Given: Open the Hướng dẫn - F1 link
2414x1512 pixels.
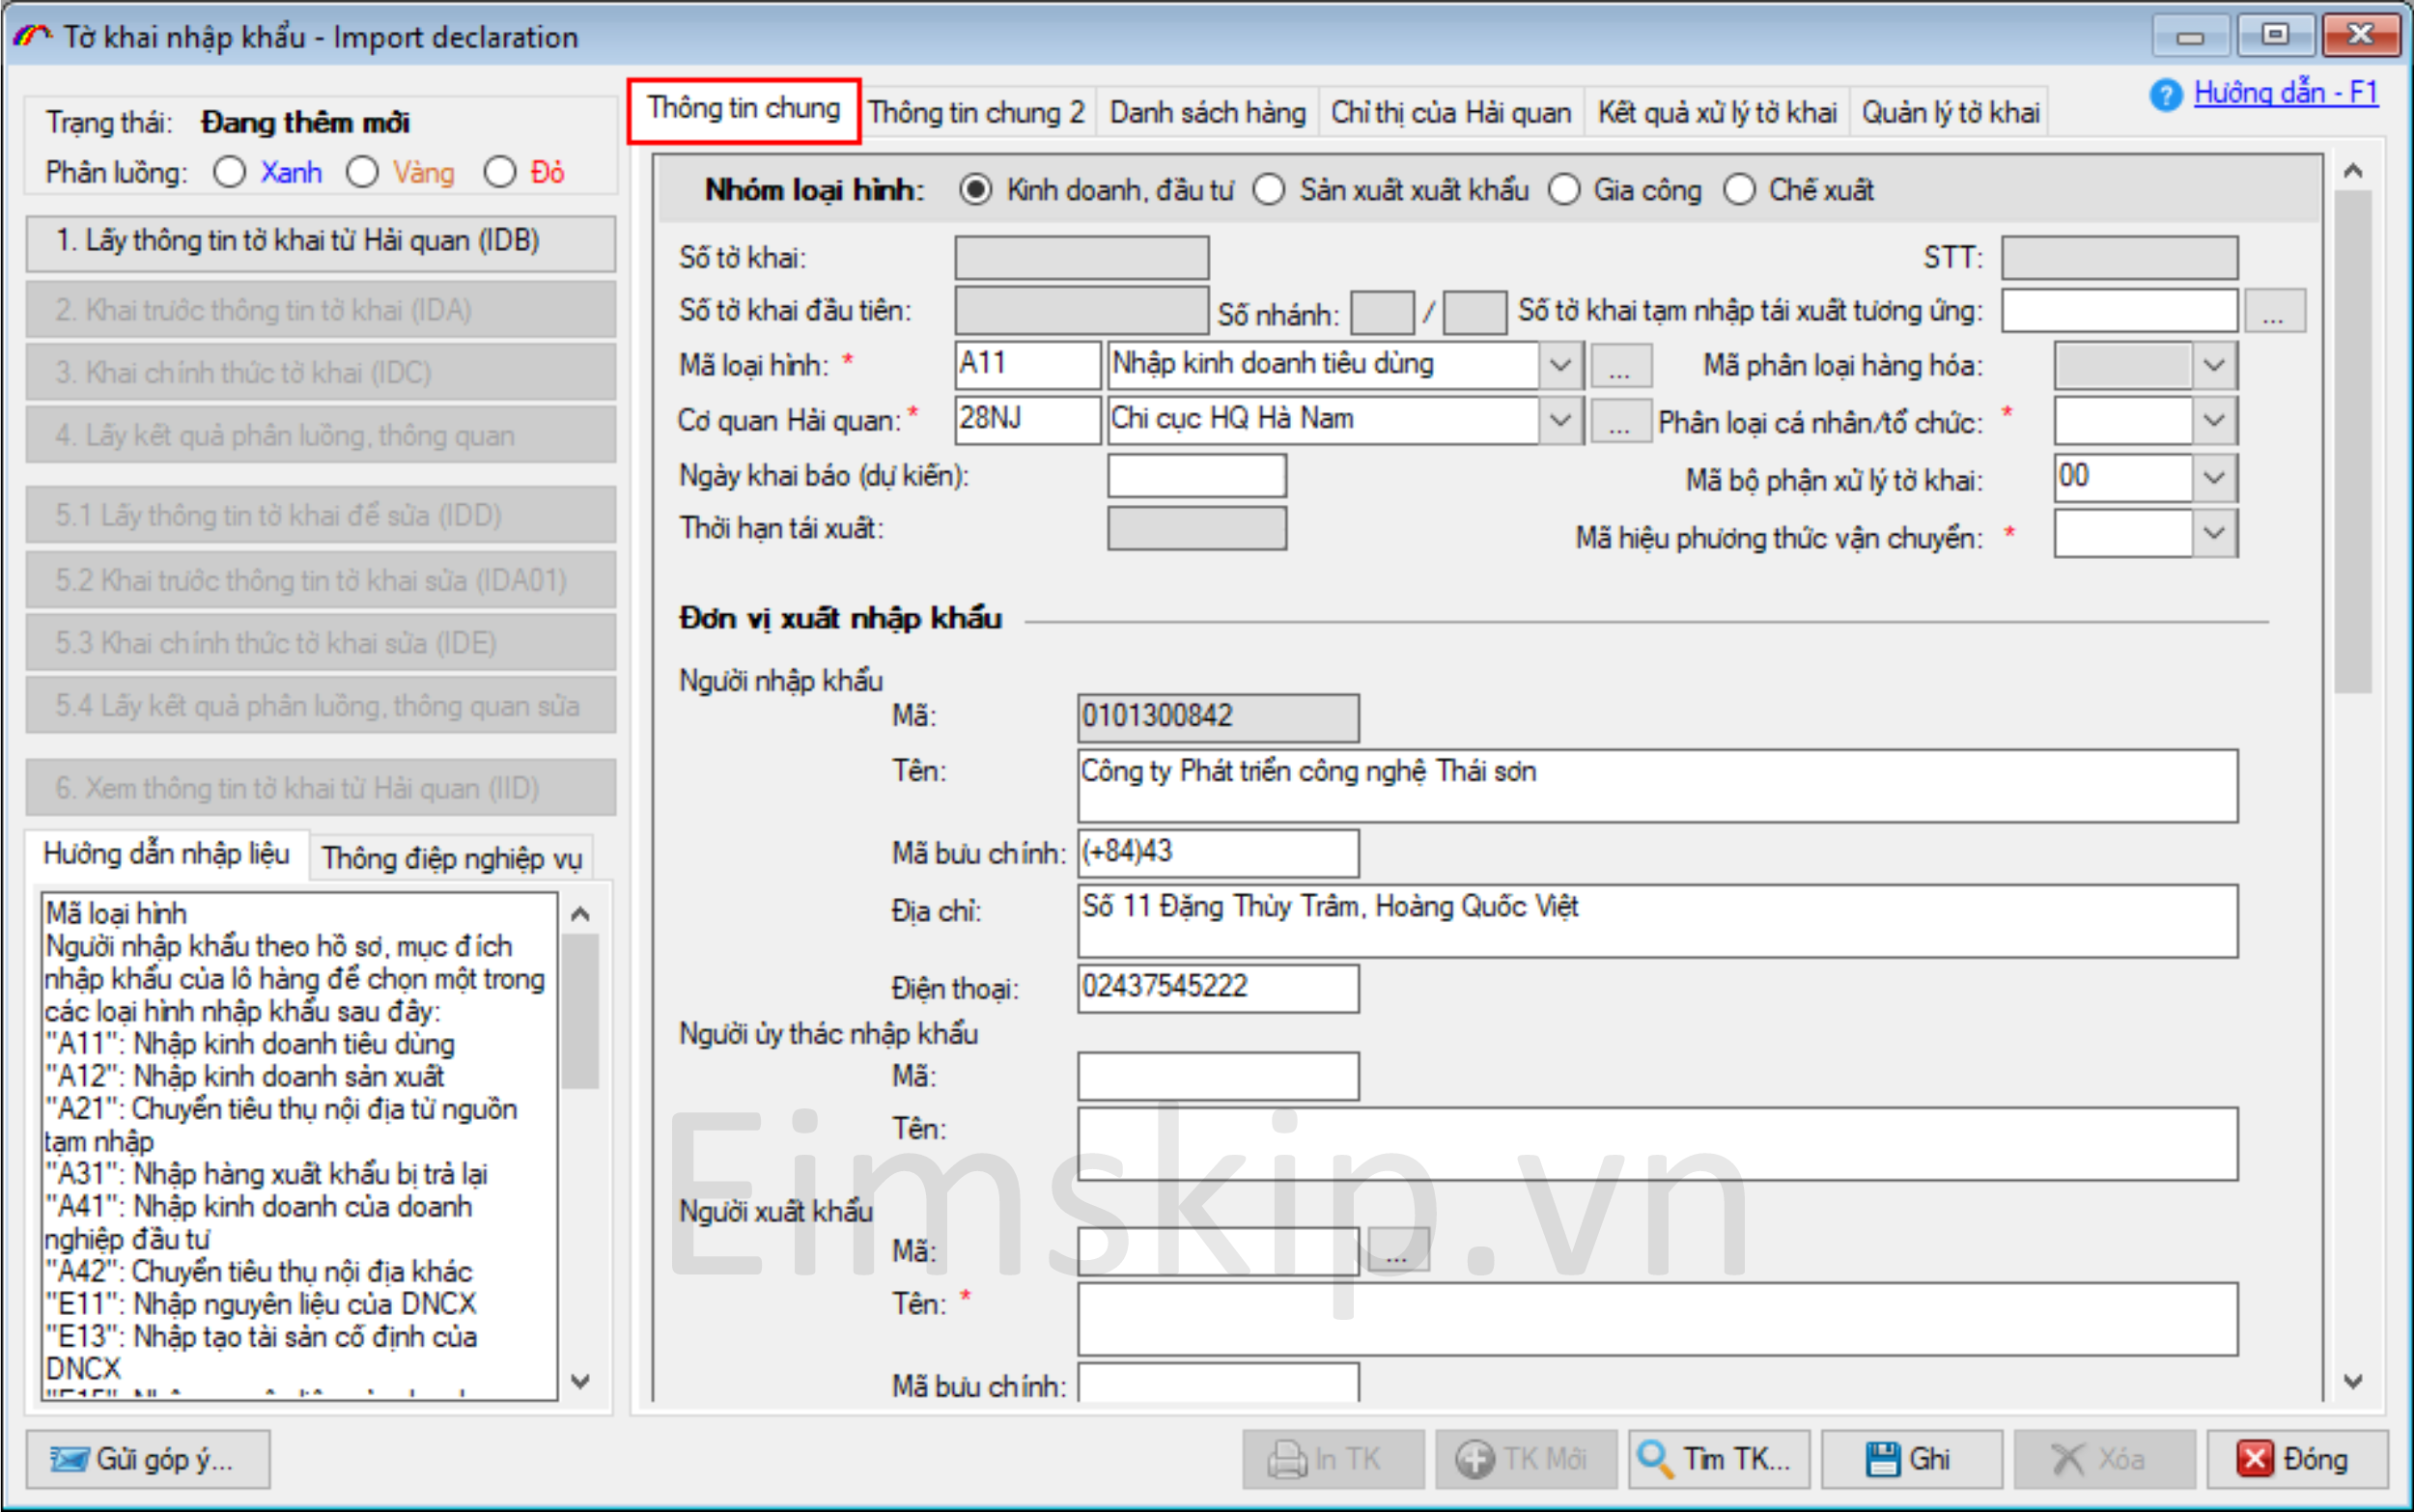Looking at the screenshot, I should 2285,93.
